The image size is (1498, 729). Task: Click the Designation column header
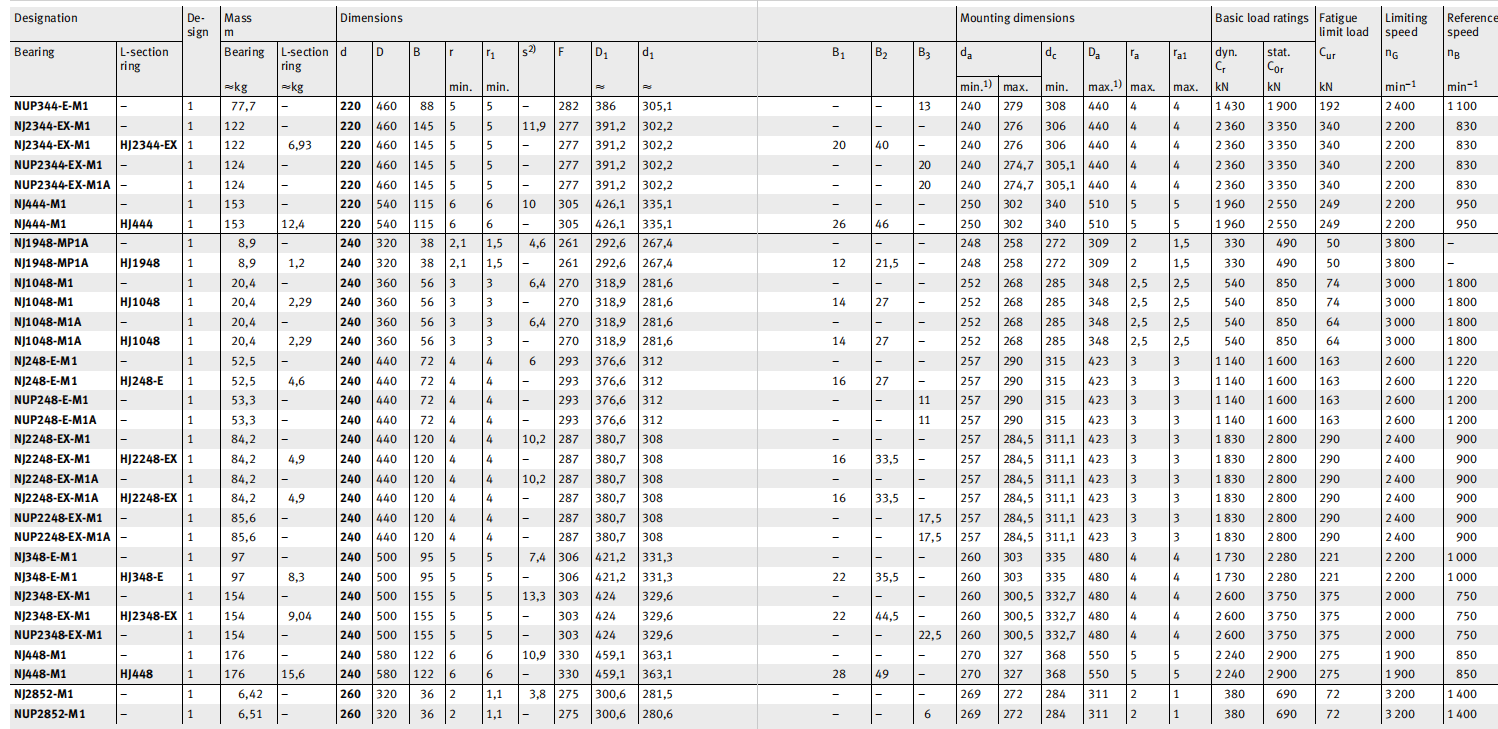pyautogui.click(x=46, y=18)
